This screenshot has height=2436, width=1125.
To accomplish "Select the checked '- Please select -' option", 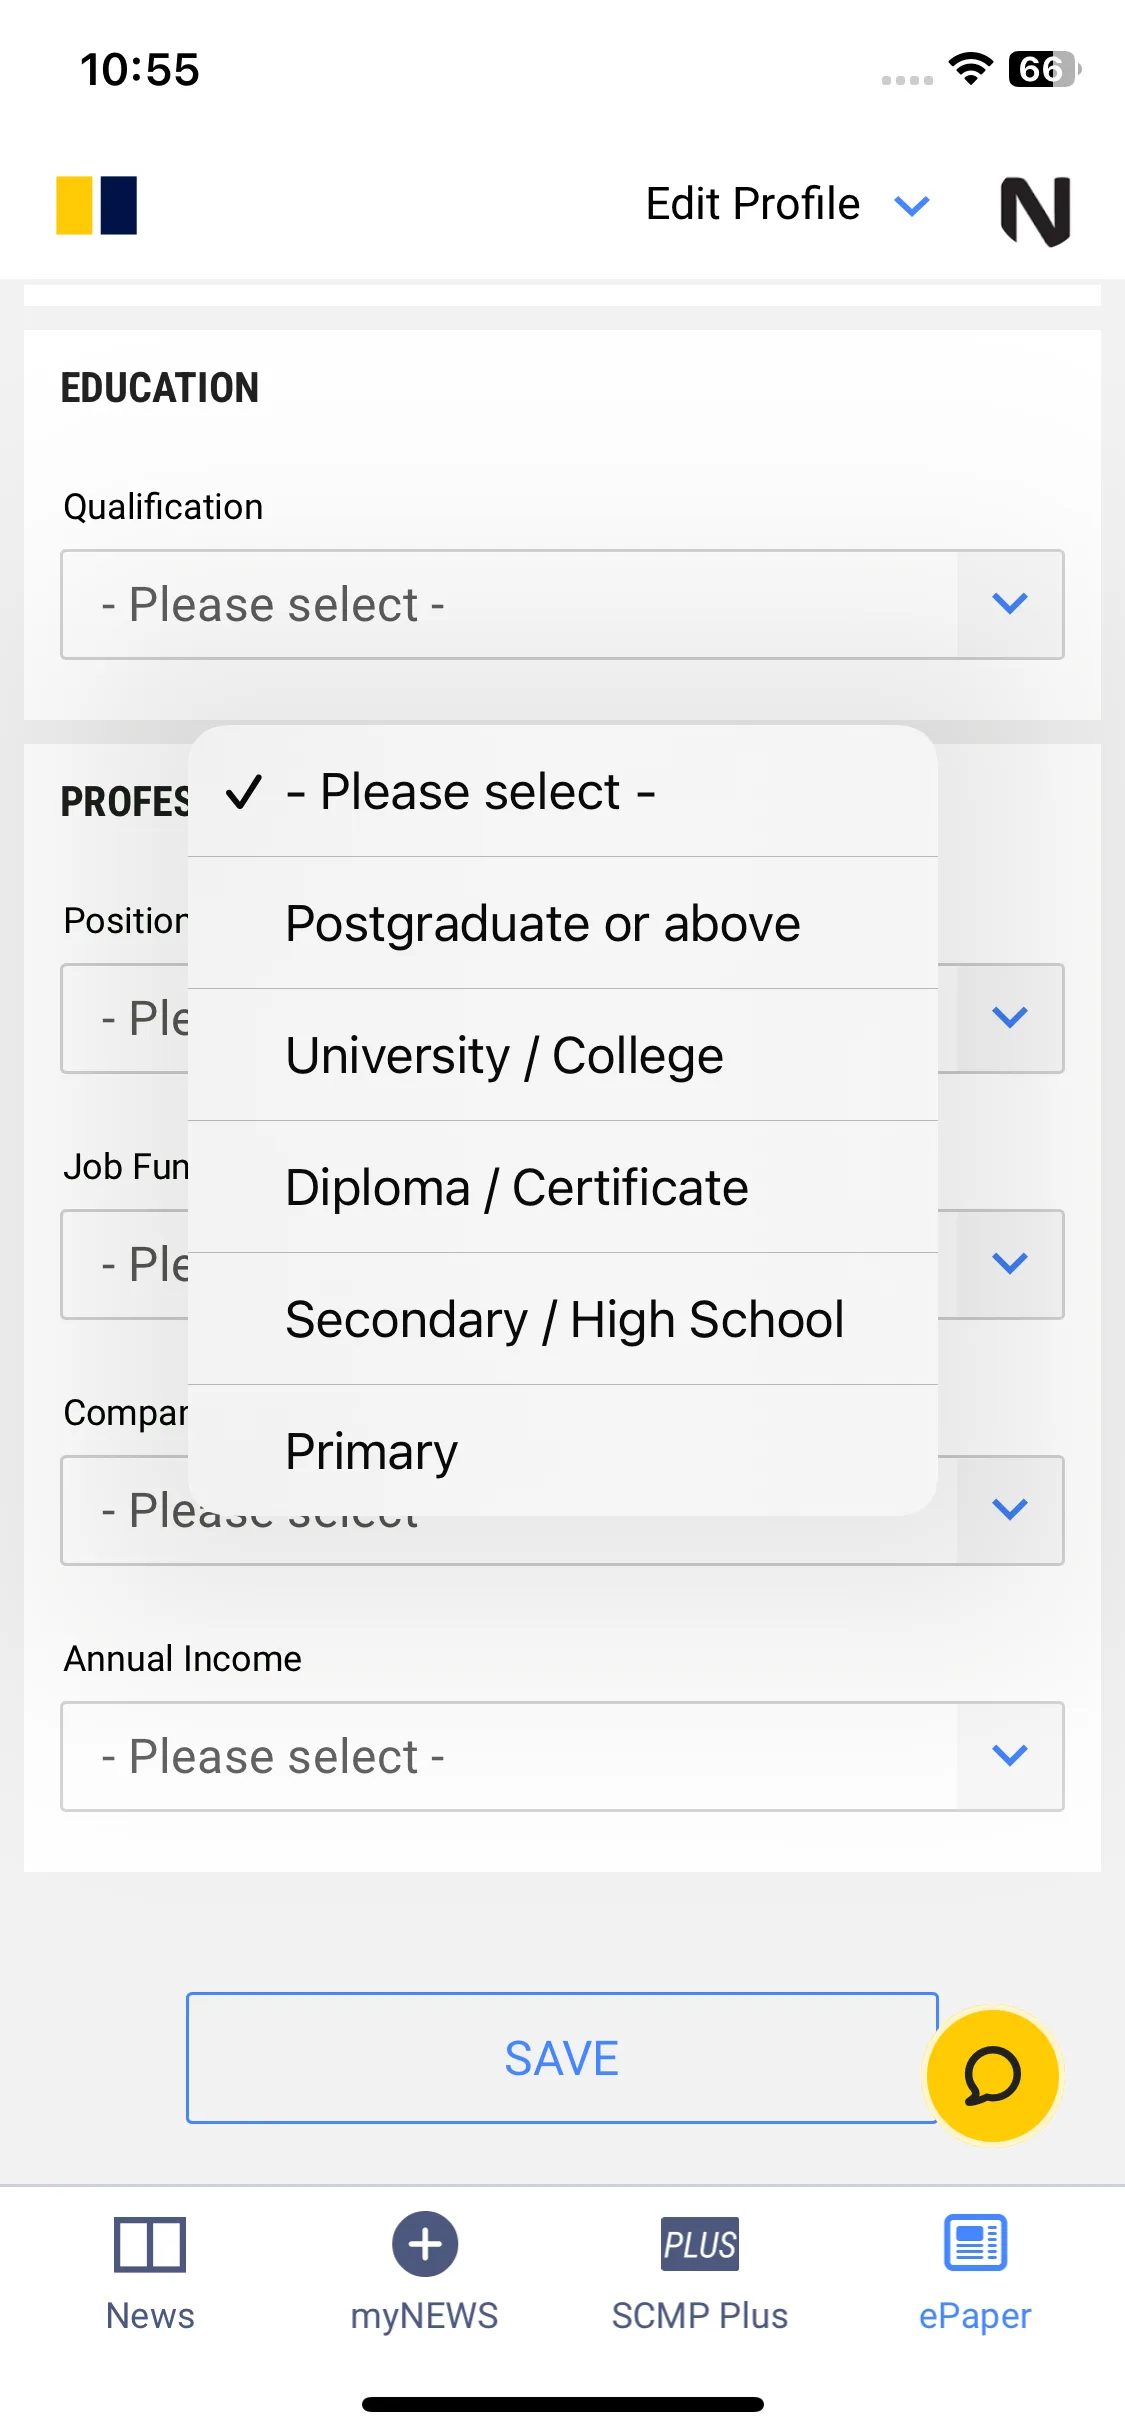I will [562, 791].
